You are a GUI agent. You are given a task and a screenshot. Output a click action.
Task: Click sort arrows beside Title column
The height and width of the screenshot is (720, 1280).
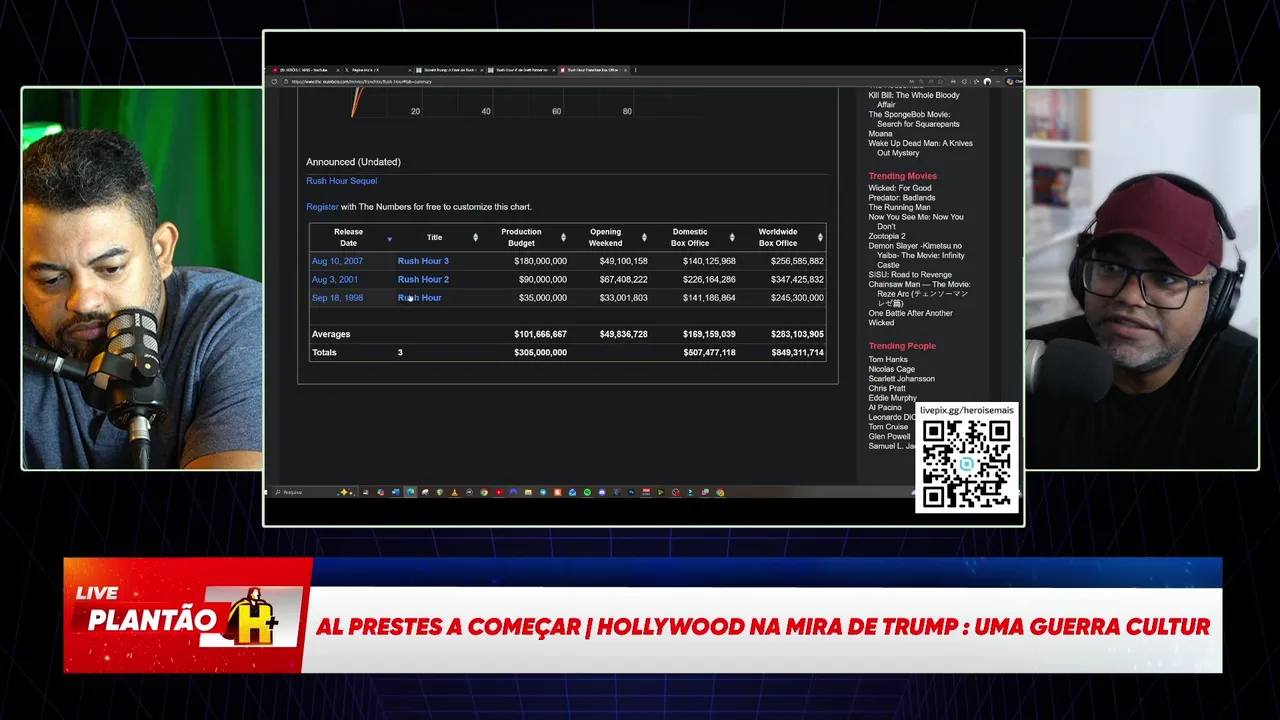tap(475, 238)
